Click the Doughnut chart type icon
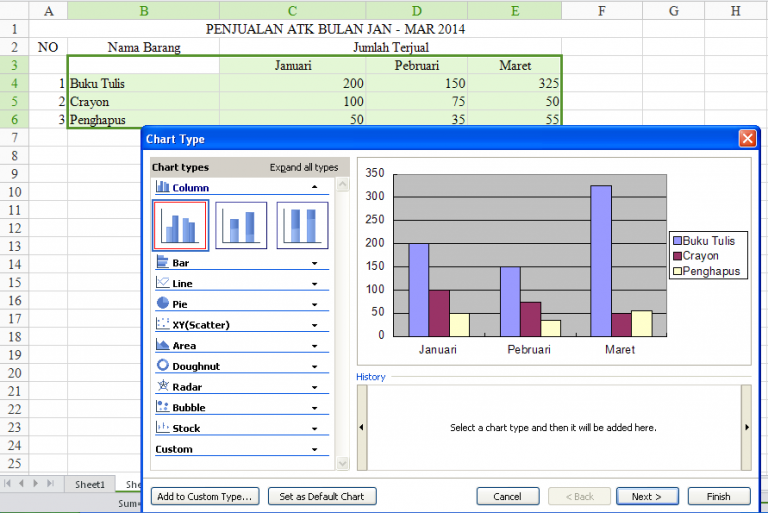The height and width of the screenshot is (513, 768). [x=163, y=366]
